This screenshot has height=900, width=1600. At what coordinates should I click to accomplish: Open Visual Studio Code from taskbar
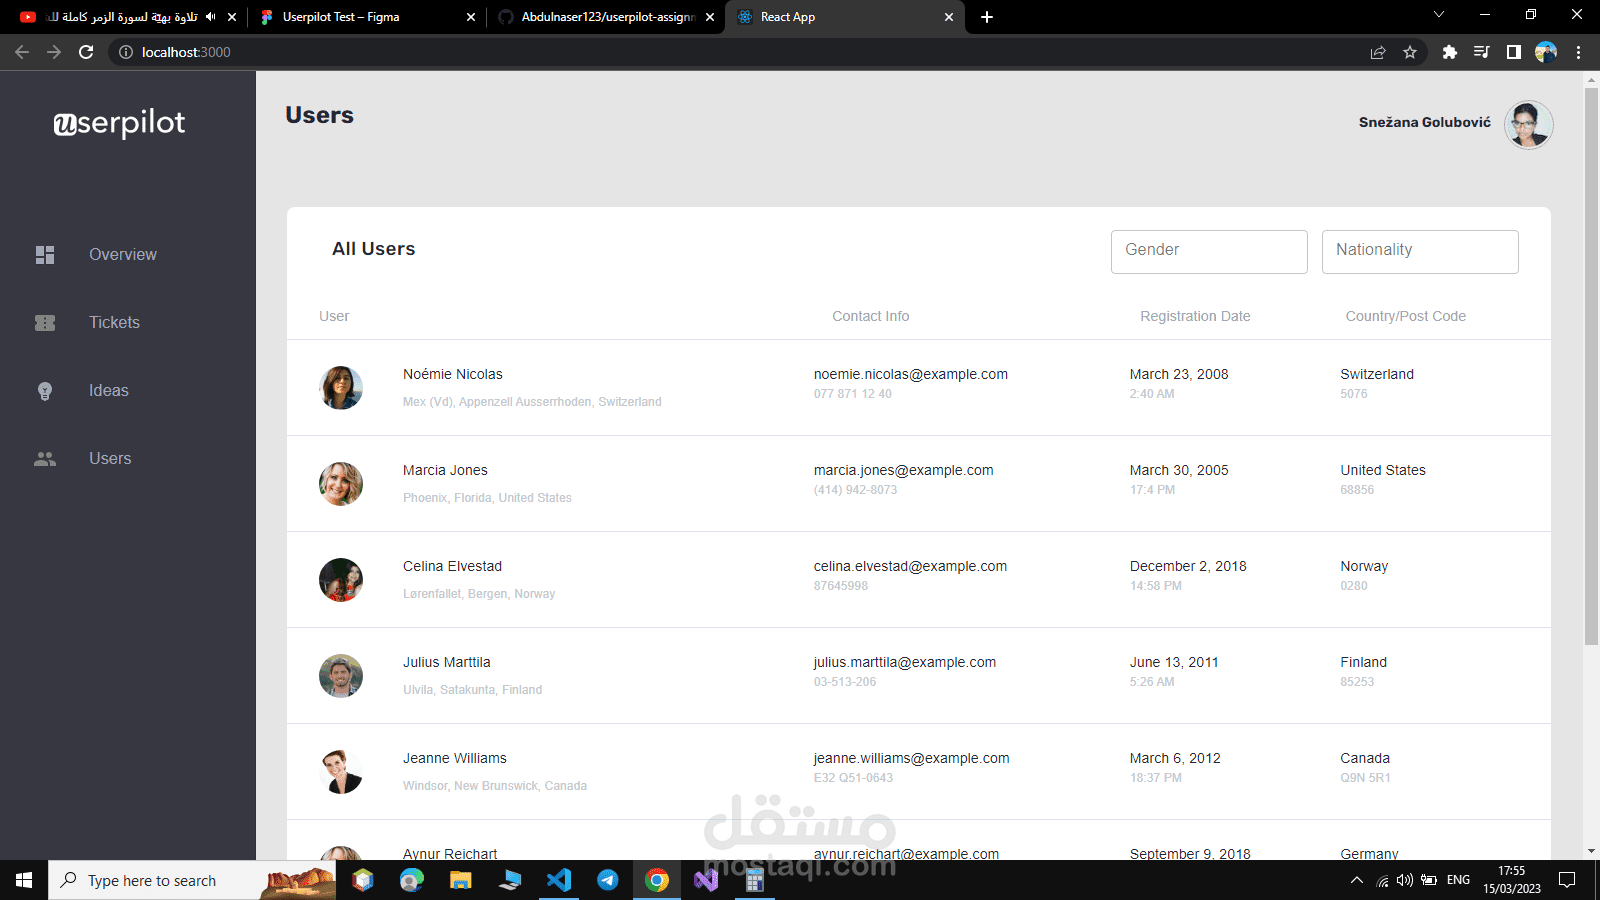559,880
